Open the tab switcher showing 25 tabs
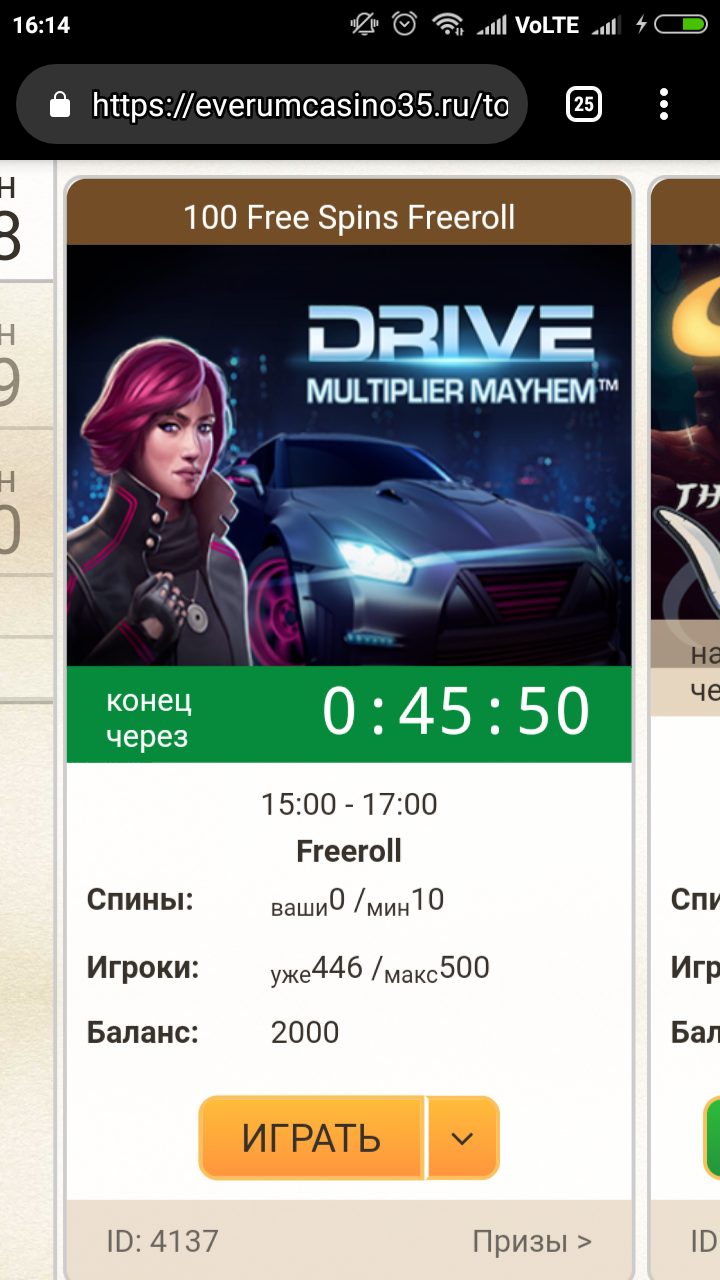This screenshot has width=720, height=1280. click(584, 104)
